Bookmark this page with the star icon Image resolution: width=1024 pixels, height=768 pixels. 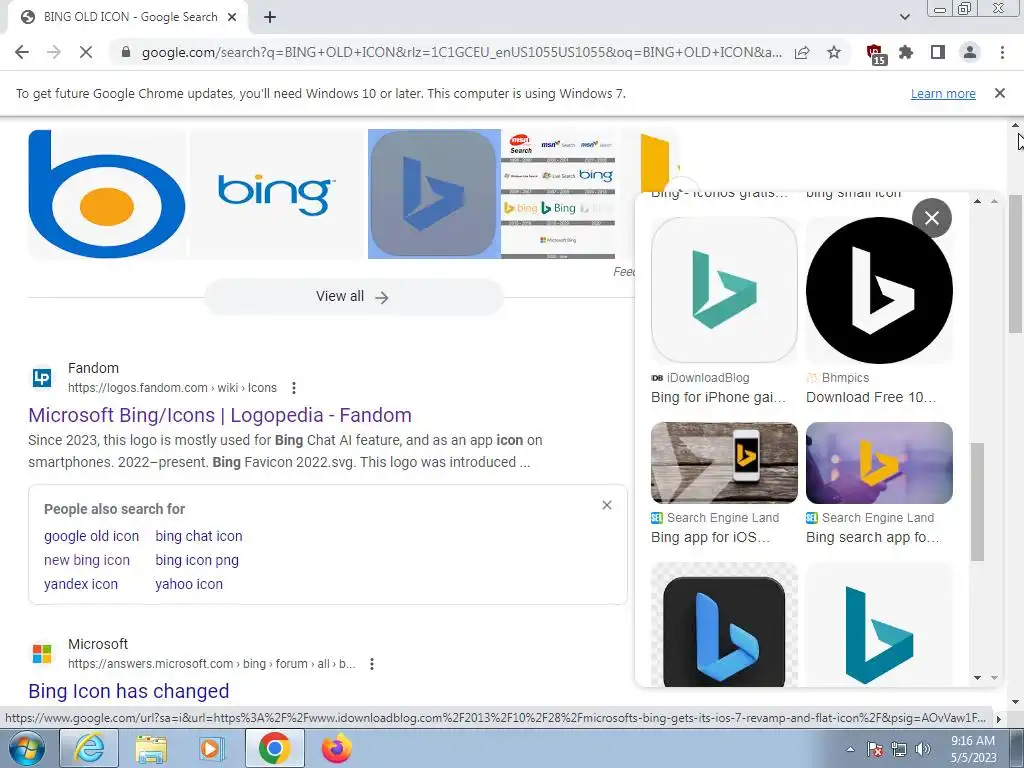point(834,52)
